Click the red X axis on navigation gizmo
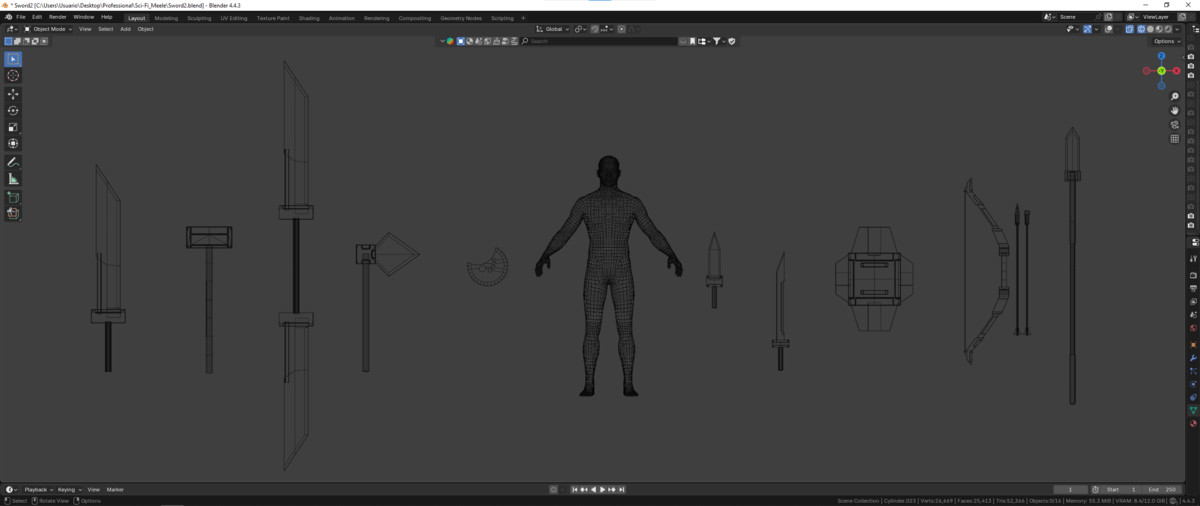This screenshot has height=506, width=1200. 1176,70
